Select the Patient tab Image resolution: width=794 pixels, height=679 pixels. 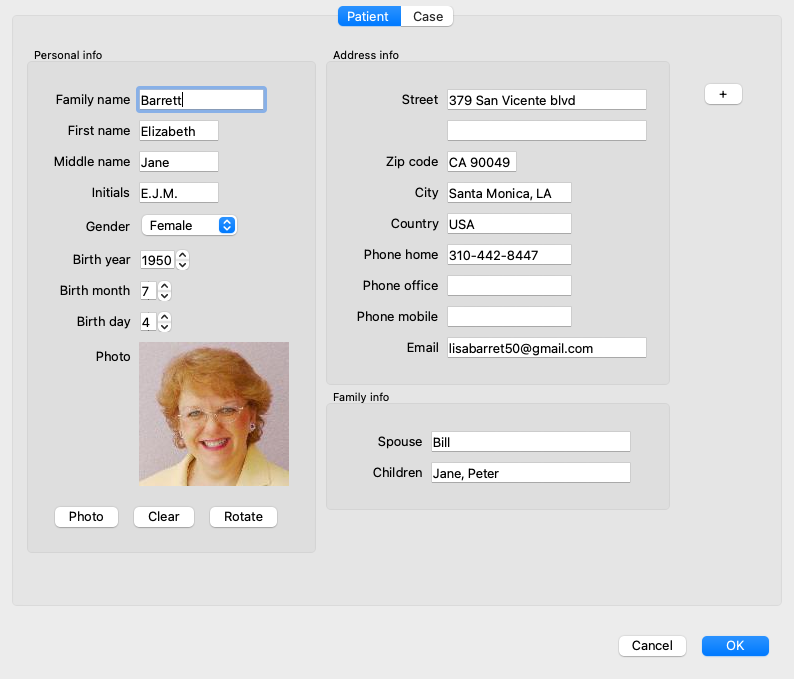[x=368, y=16]
